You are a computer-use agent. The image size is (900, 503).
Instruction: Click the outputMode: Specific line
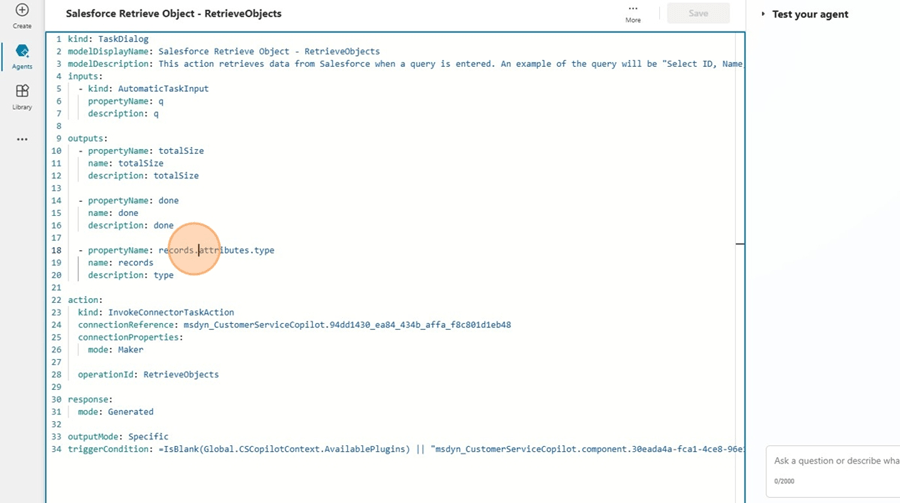[x=118, y=436]
